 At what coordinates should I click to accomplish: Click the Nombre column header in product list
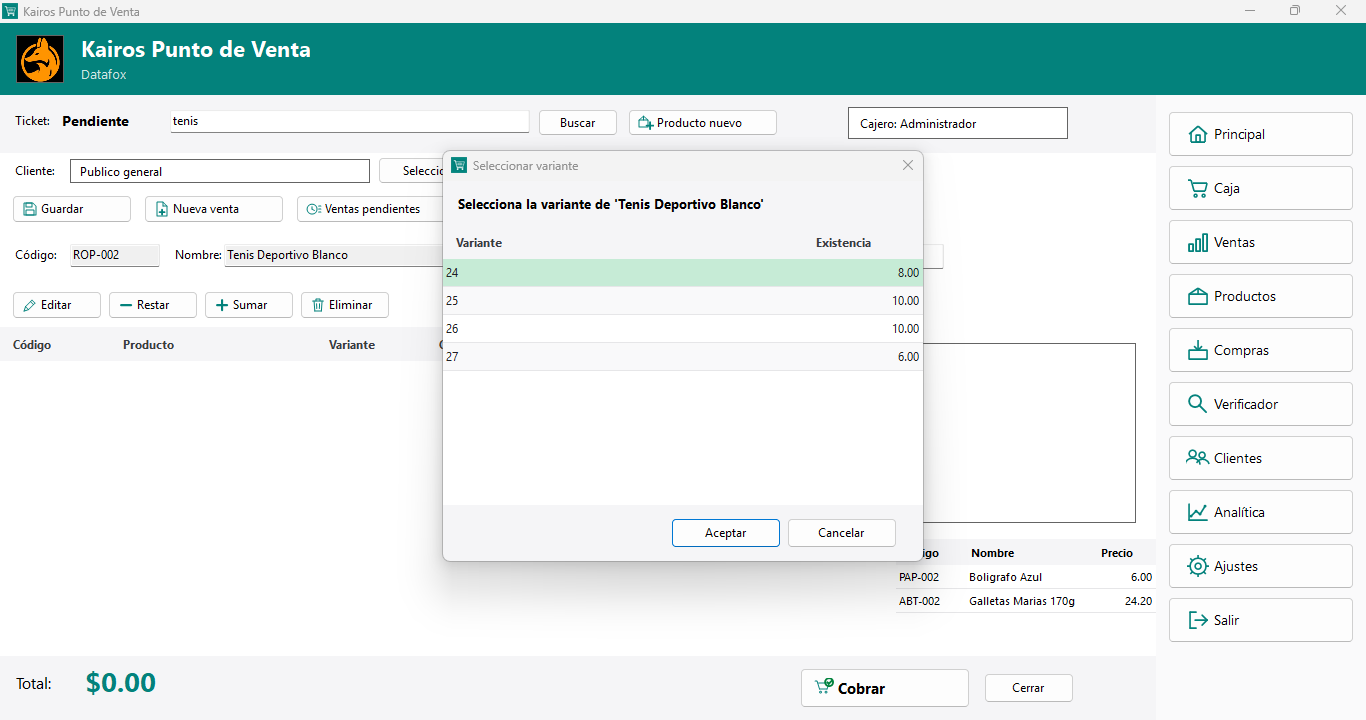pos(992,553)
